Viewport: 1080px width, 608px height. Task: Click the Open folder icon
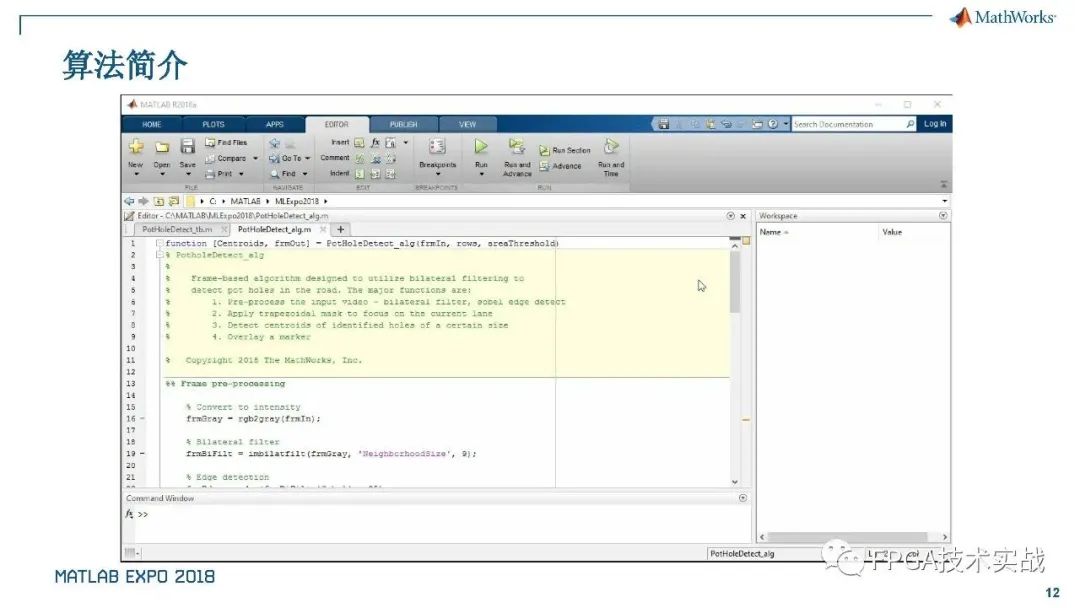pyautogui.click(x=162, y=147)
